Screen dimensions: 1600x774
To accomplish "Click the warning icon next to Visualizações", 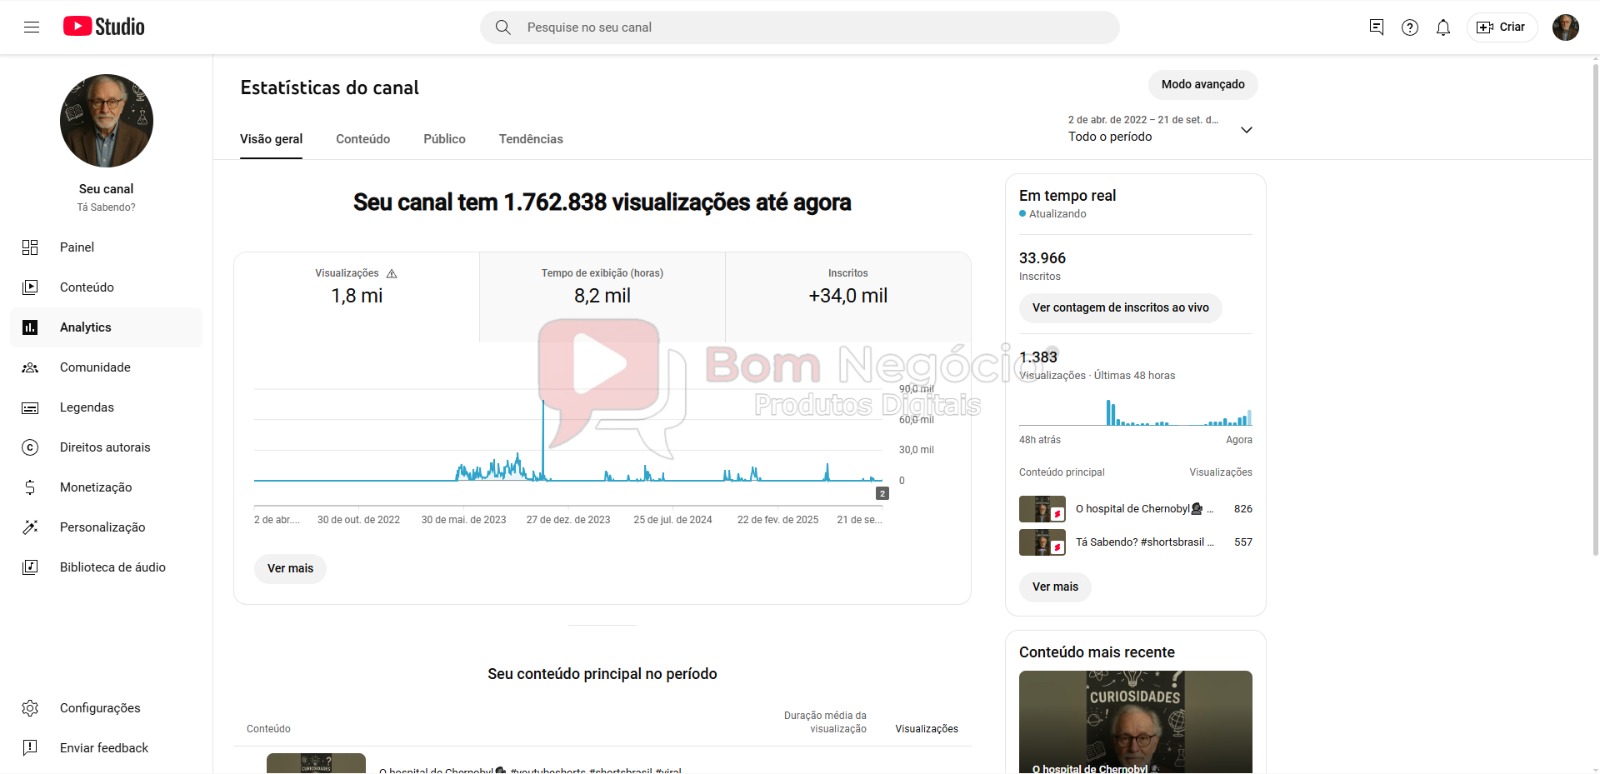I will [392, 274].
